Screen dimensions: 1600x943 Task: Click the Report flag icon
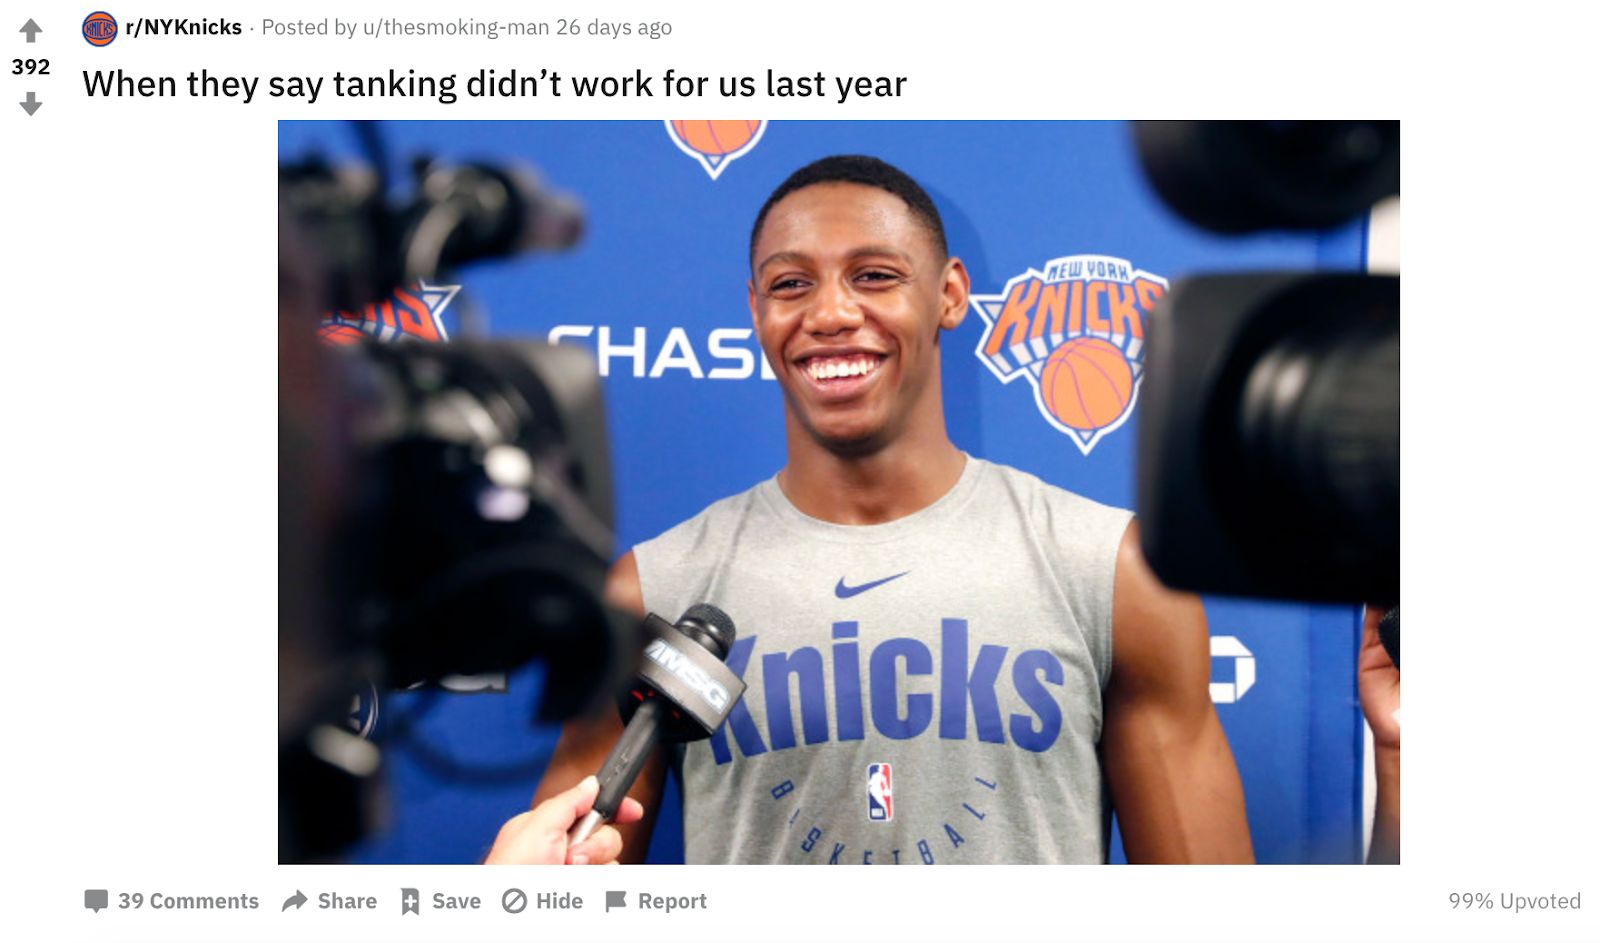[x=616, y=901]
